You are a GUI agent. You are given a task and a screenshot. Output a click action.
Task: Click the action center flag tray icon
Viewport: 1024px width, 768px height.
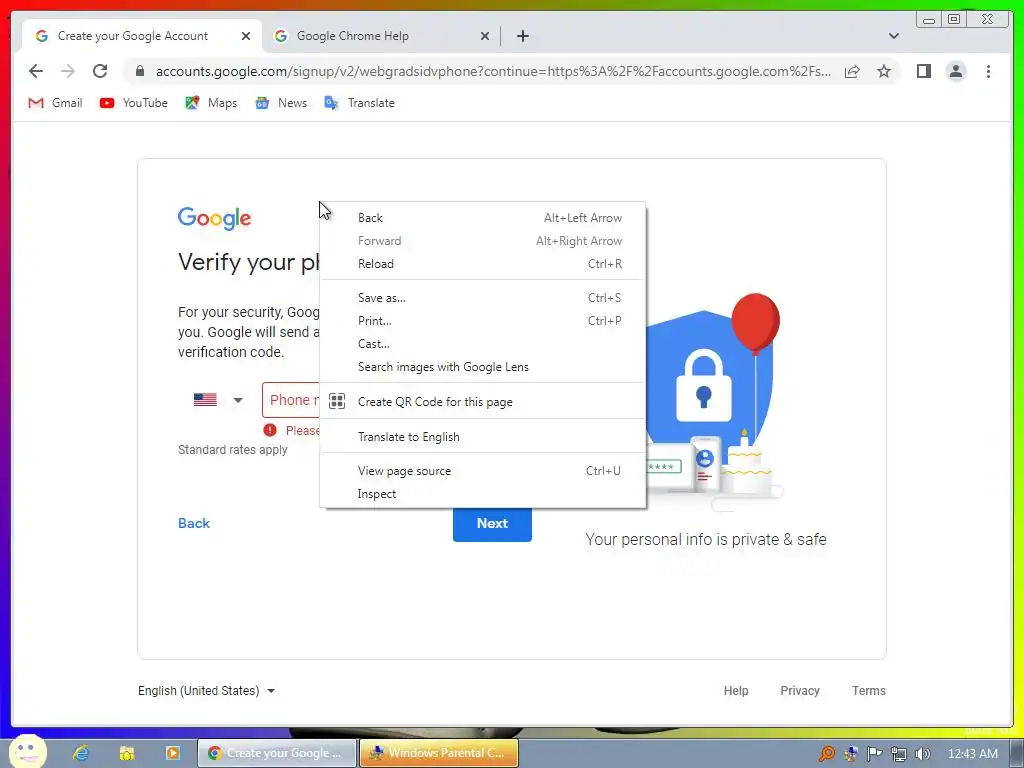pos(874,754)
